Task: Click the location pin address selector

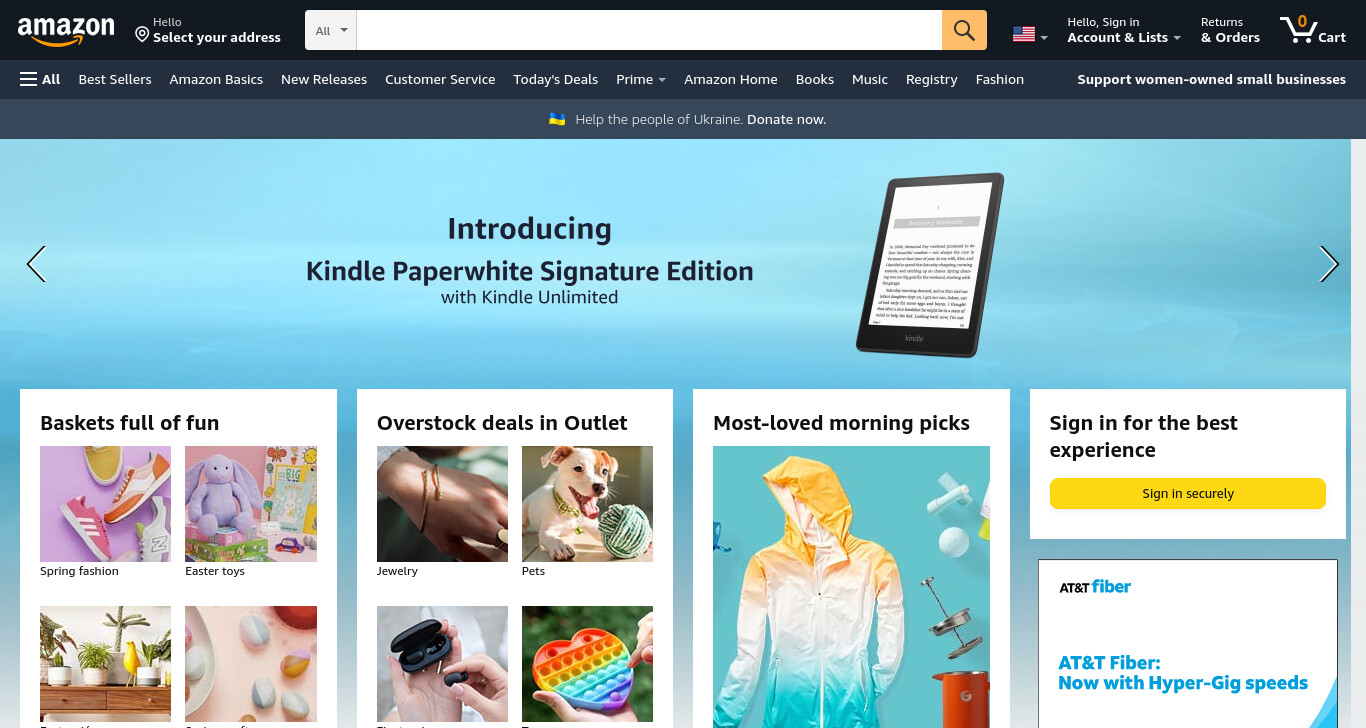Action: [x=208, y=30]
